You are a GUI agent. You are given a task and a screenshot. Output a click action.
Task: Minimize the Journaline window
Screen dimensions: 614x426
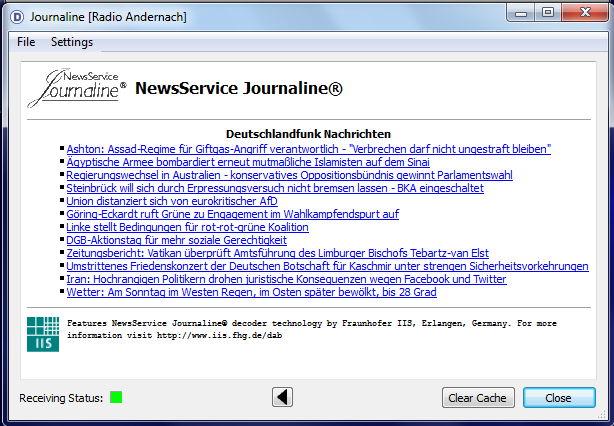521,13
